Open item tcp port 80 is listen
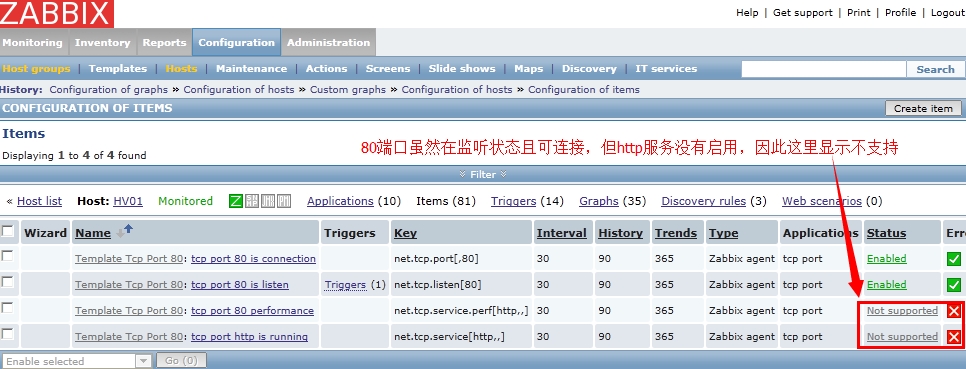 [x=240, y=285]
